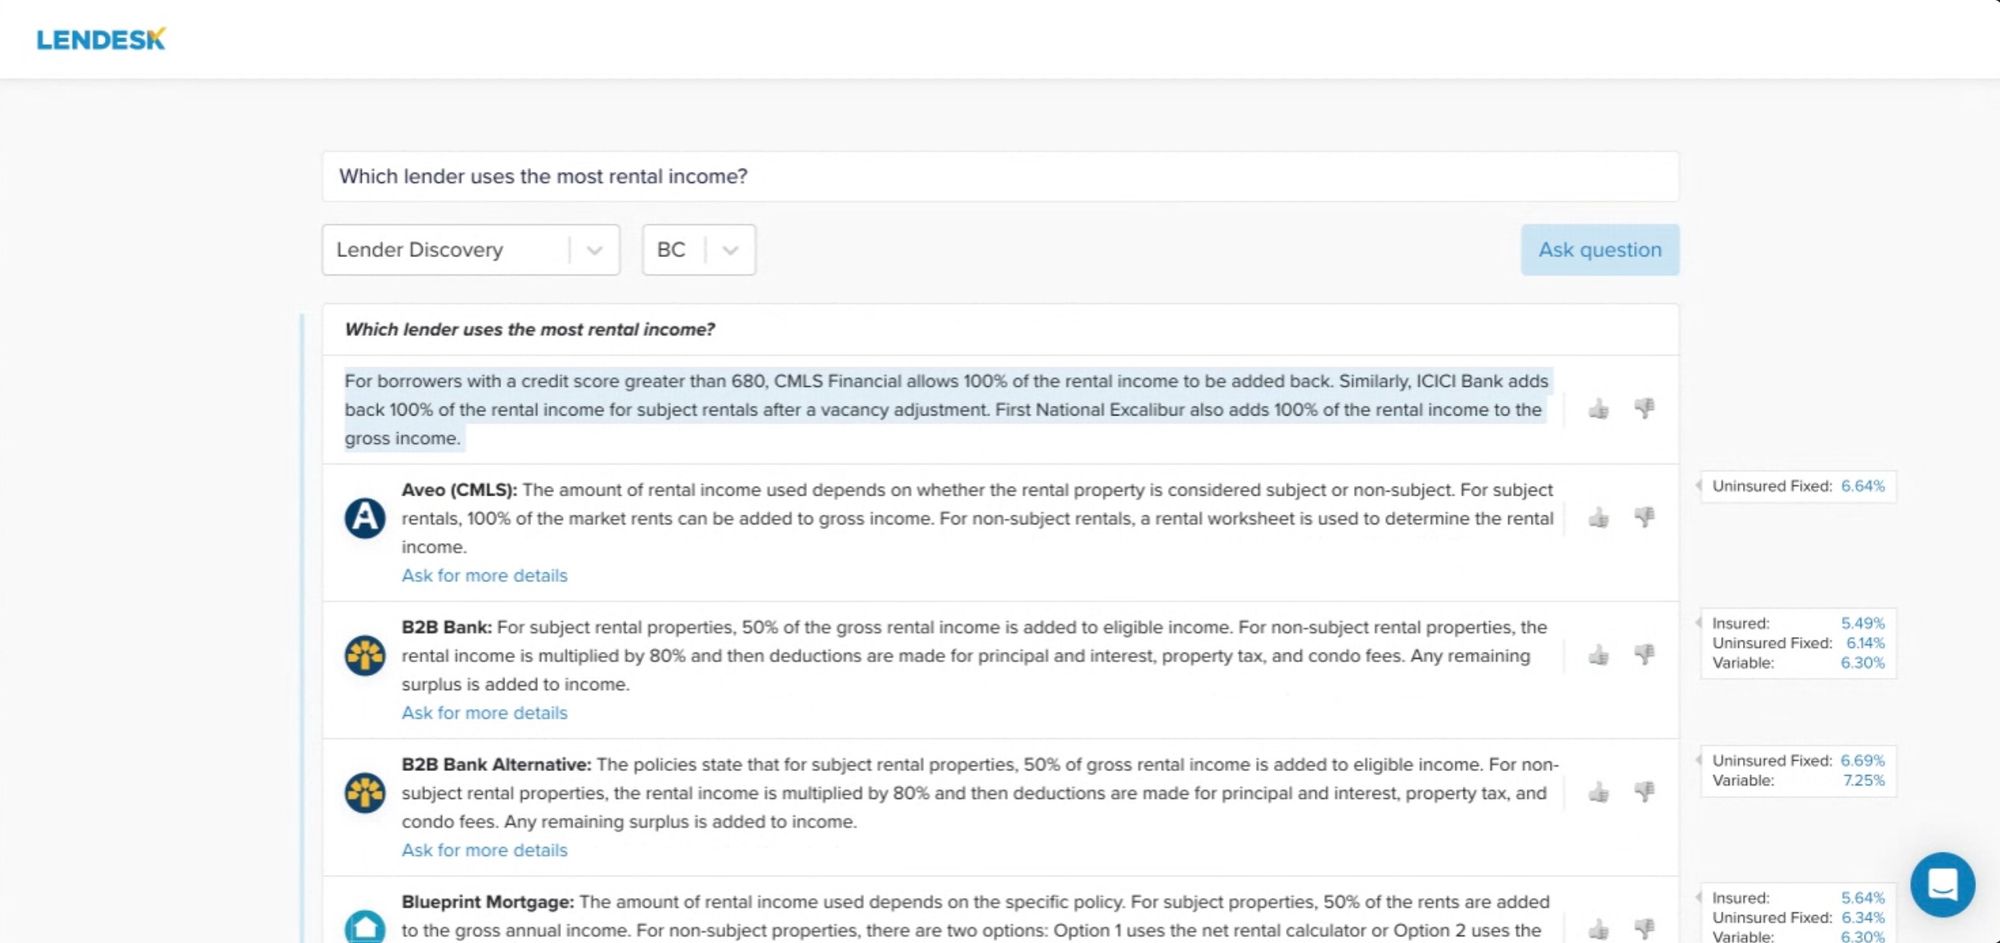Like the B2B Bank Alternative answer
The image size is (2000, 943).
coord(1598,792)
